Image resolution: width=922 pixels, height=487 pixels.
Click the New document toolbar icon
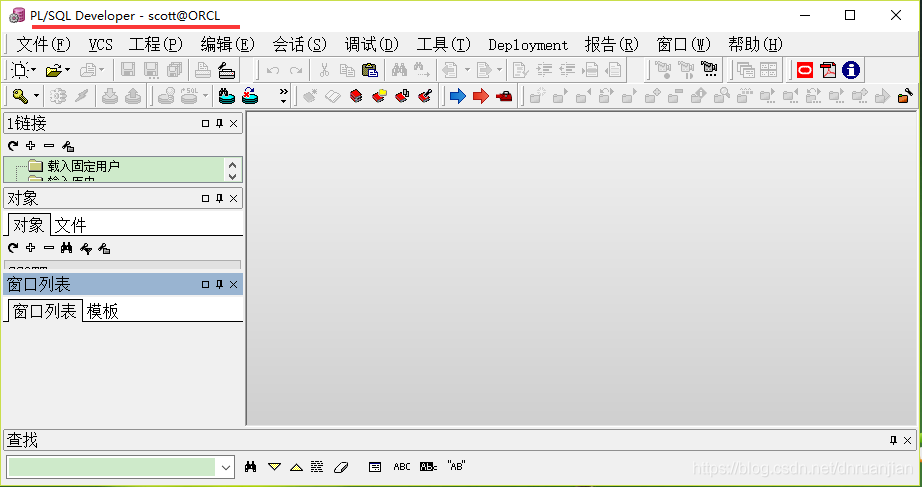[21, 71]
